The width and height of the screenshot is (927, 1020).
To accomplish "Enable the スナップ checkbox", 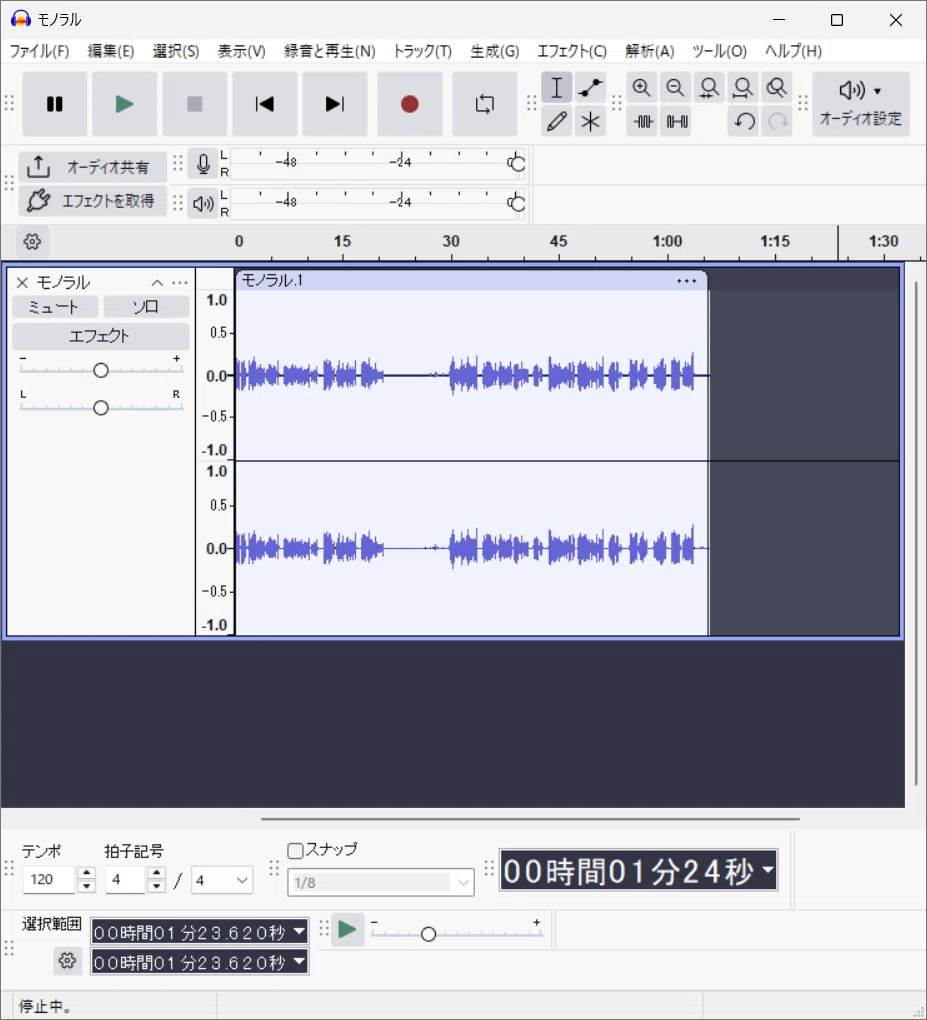I will 295,850.
